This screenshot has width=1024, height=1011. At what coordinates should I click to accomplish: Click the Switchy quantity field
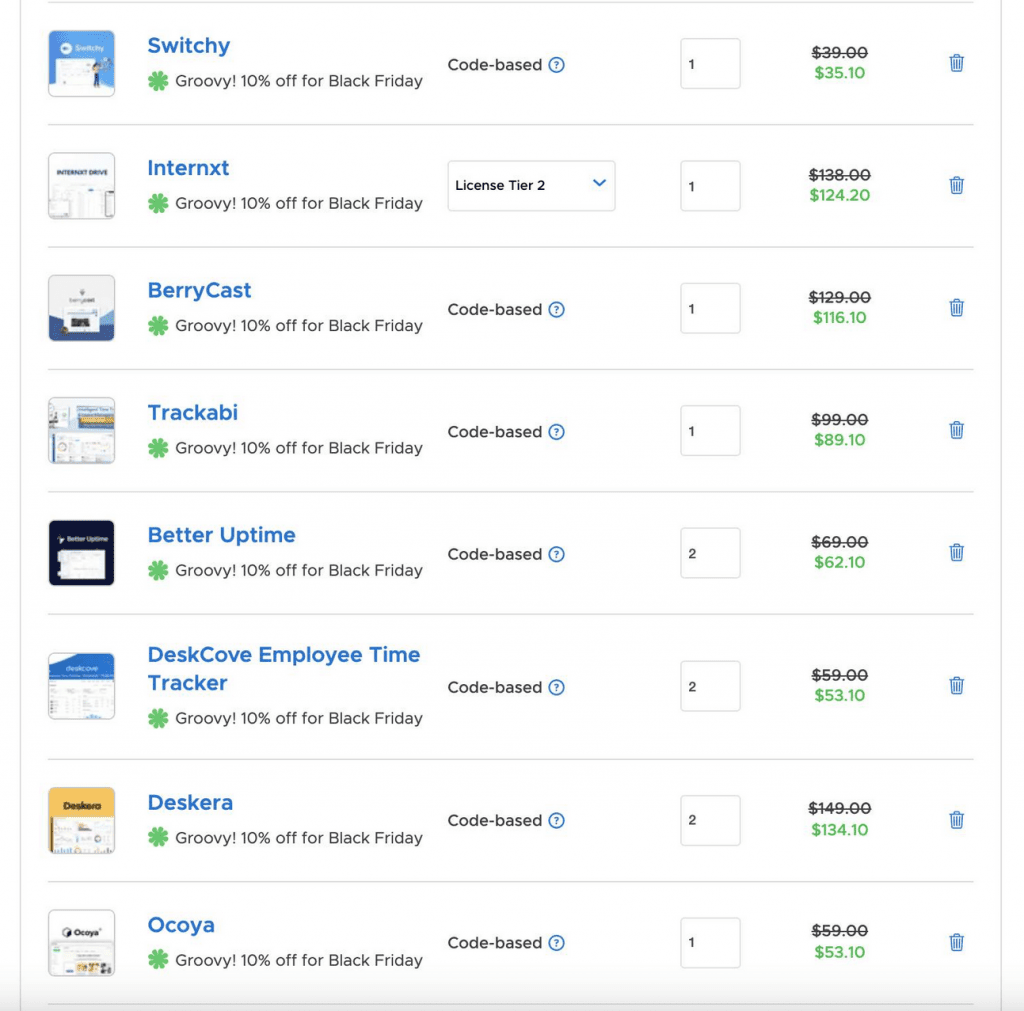[710, 63]
